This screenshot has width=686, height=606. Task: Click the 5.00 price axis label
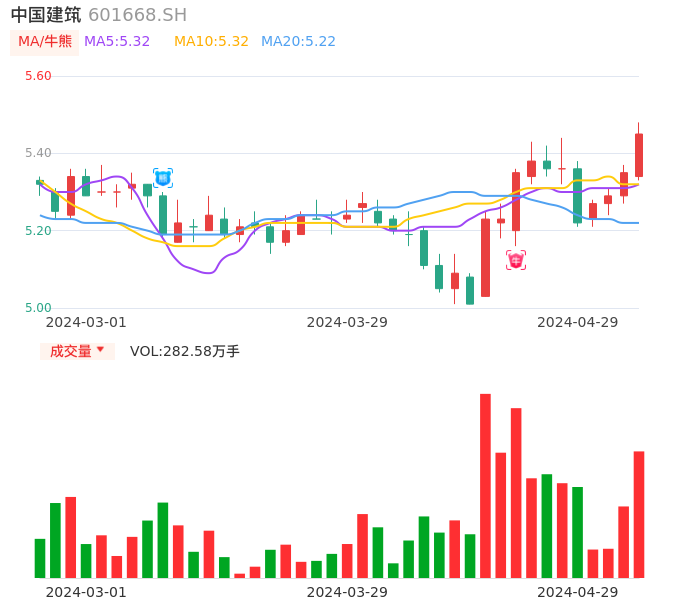click(x=38, y=308)
